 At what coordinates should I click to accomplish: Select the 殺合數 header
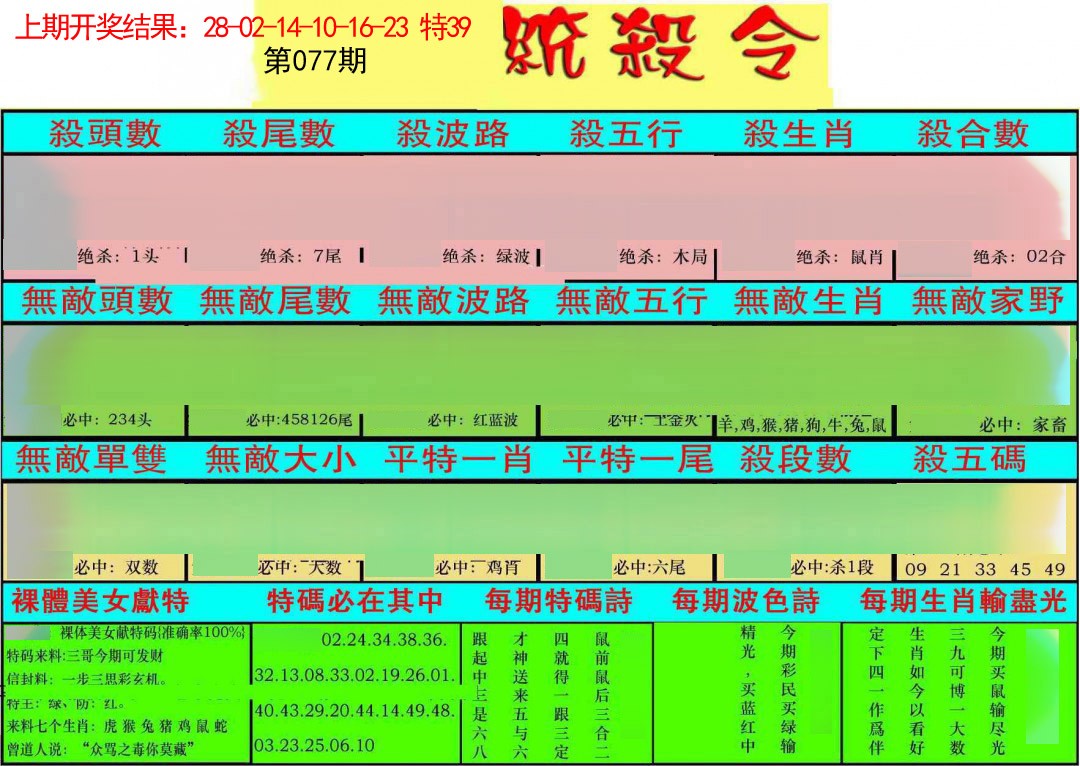pyautogui.click(x=972, y=133)
